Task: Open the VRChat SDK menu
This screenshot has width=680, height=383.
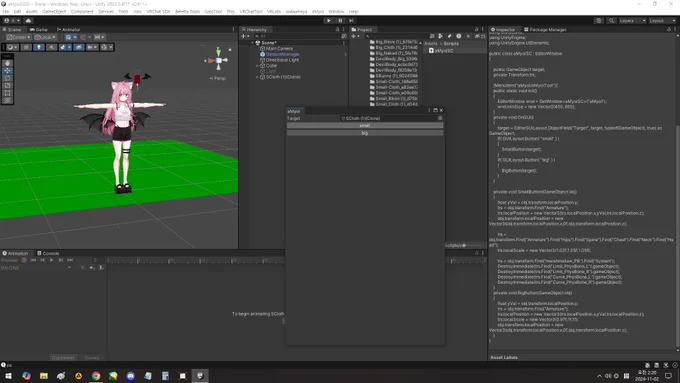Action: tap(158, 11)
